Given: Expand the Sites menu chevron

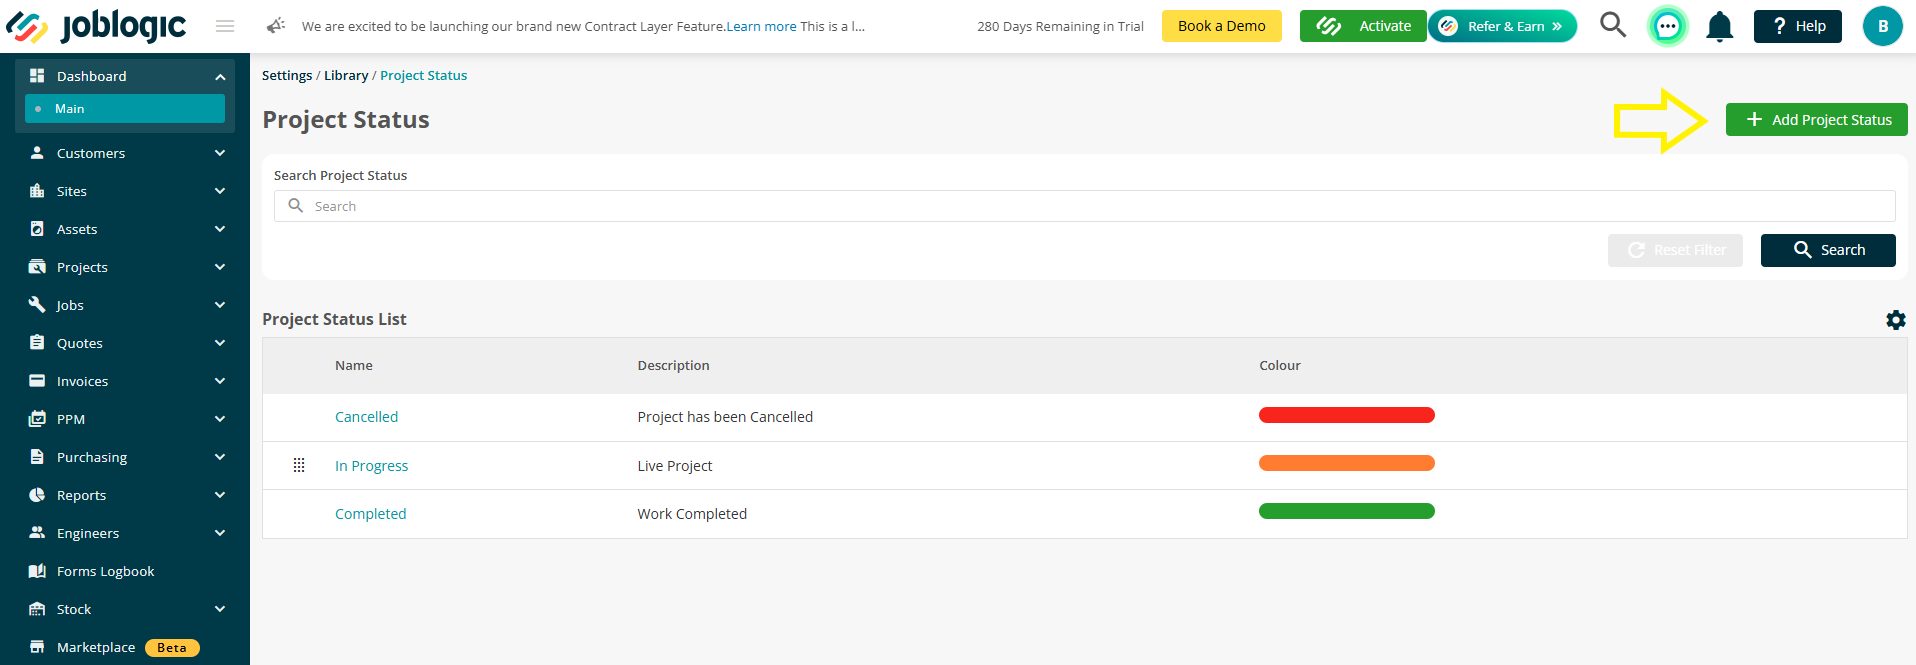Looking at the screenshot, I should click(x=220, y=191).
